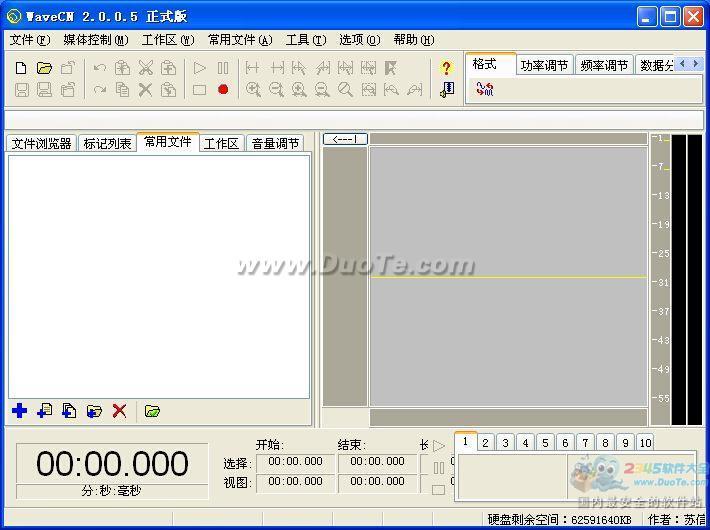Image resolution: width=710 pixels, height=530 pixels.
Task: Click the 分:秒:毫秒 time format label
Action: click(112, 491)
